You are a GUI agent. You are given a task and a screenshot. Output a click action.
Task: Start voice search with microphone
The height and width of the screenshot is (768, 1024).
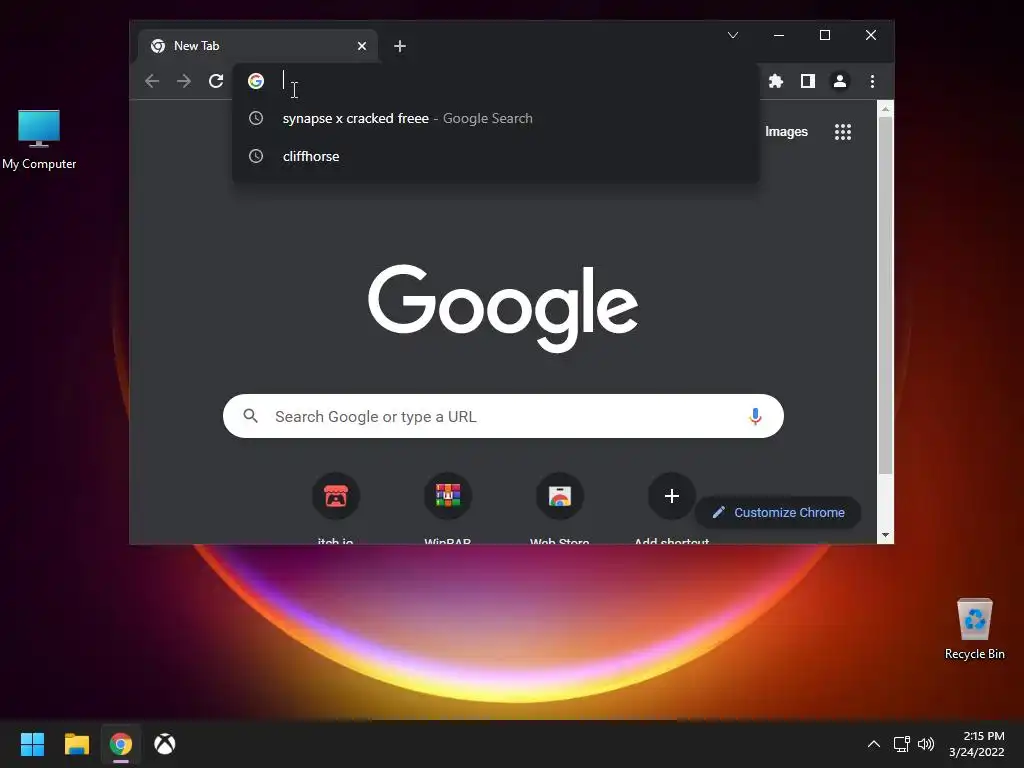[x=755, y=416]
